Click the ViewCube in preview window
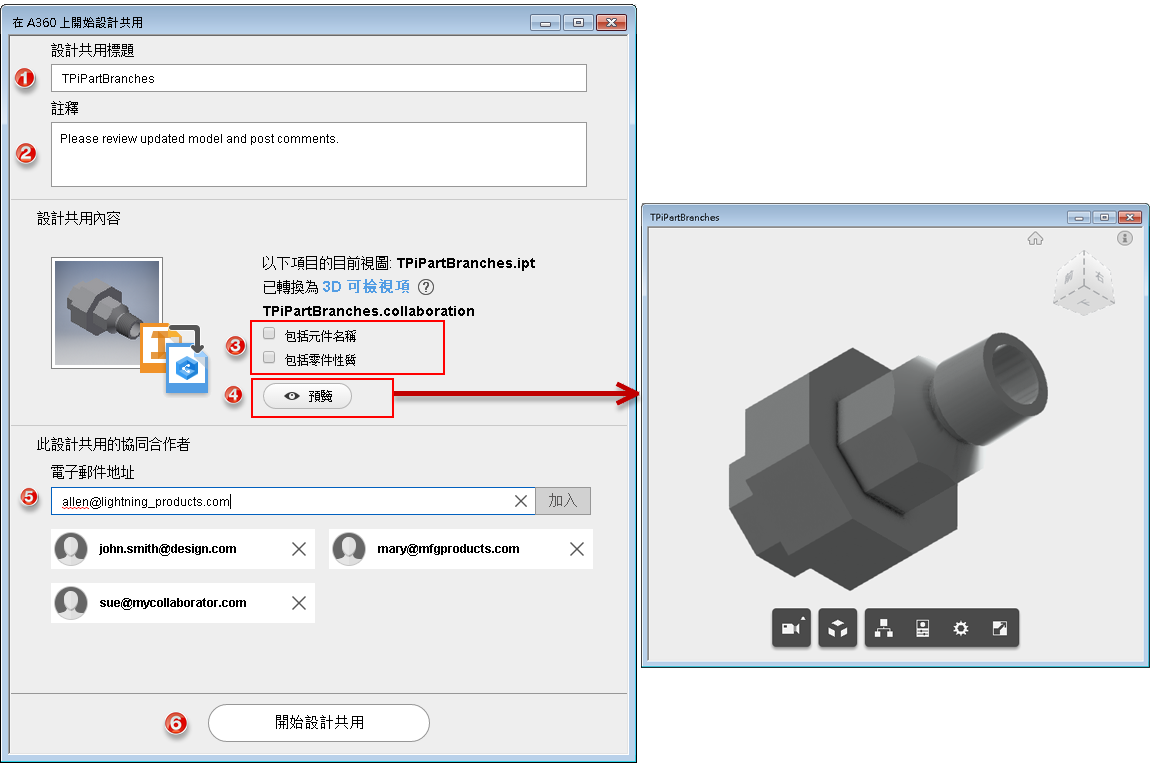Image resolution: width=1164 pixels, height=765 pixels. (1084, 282)
